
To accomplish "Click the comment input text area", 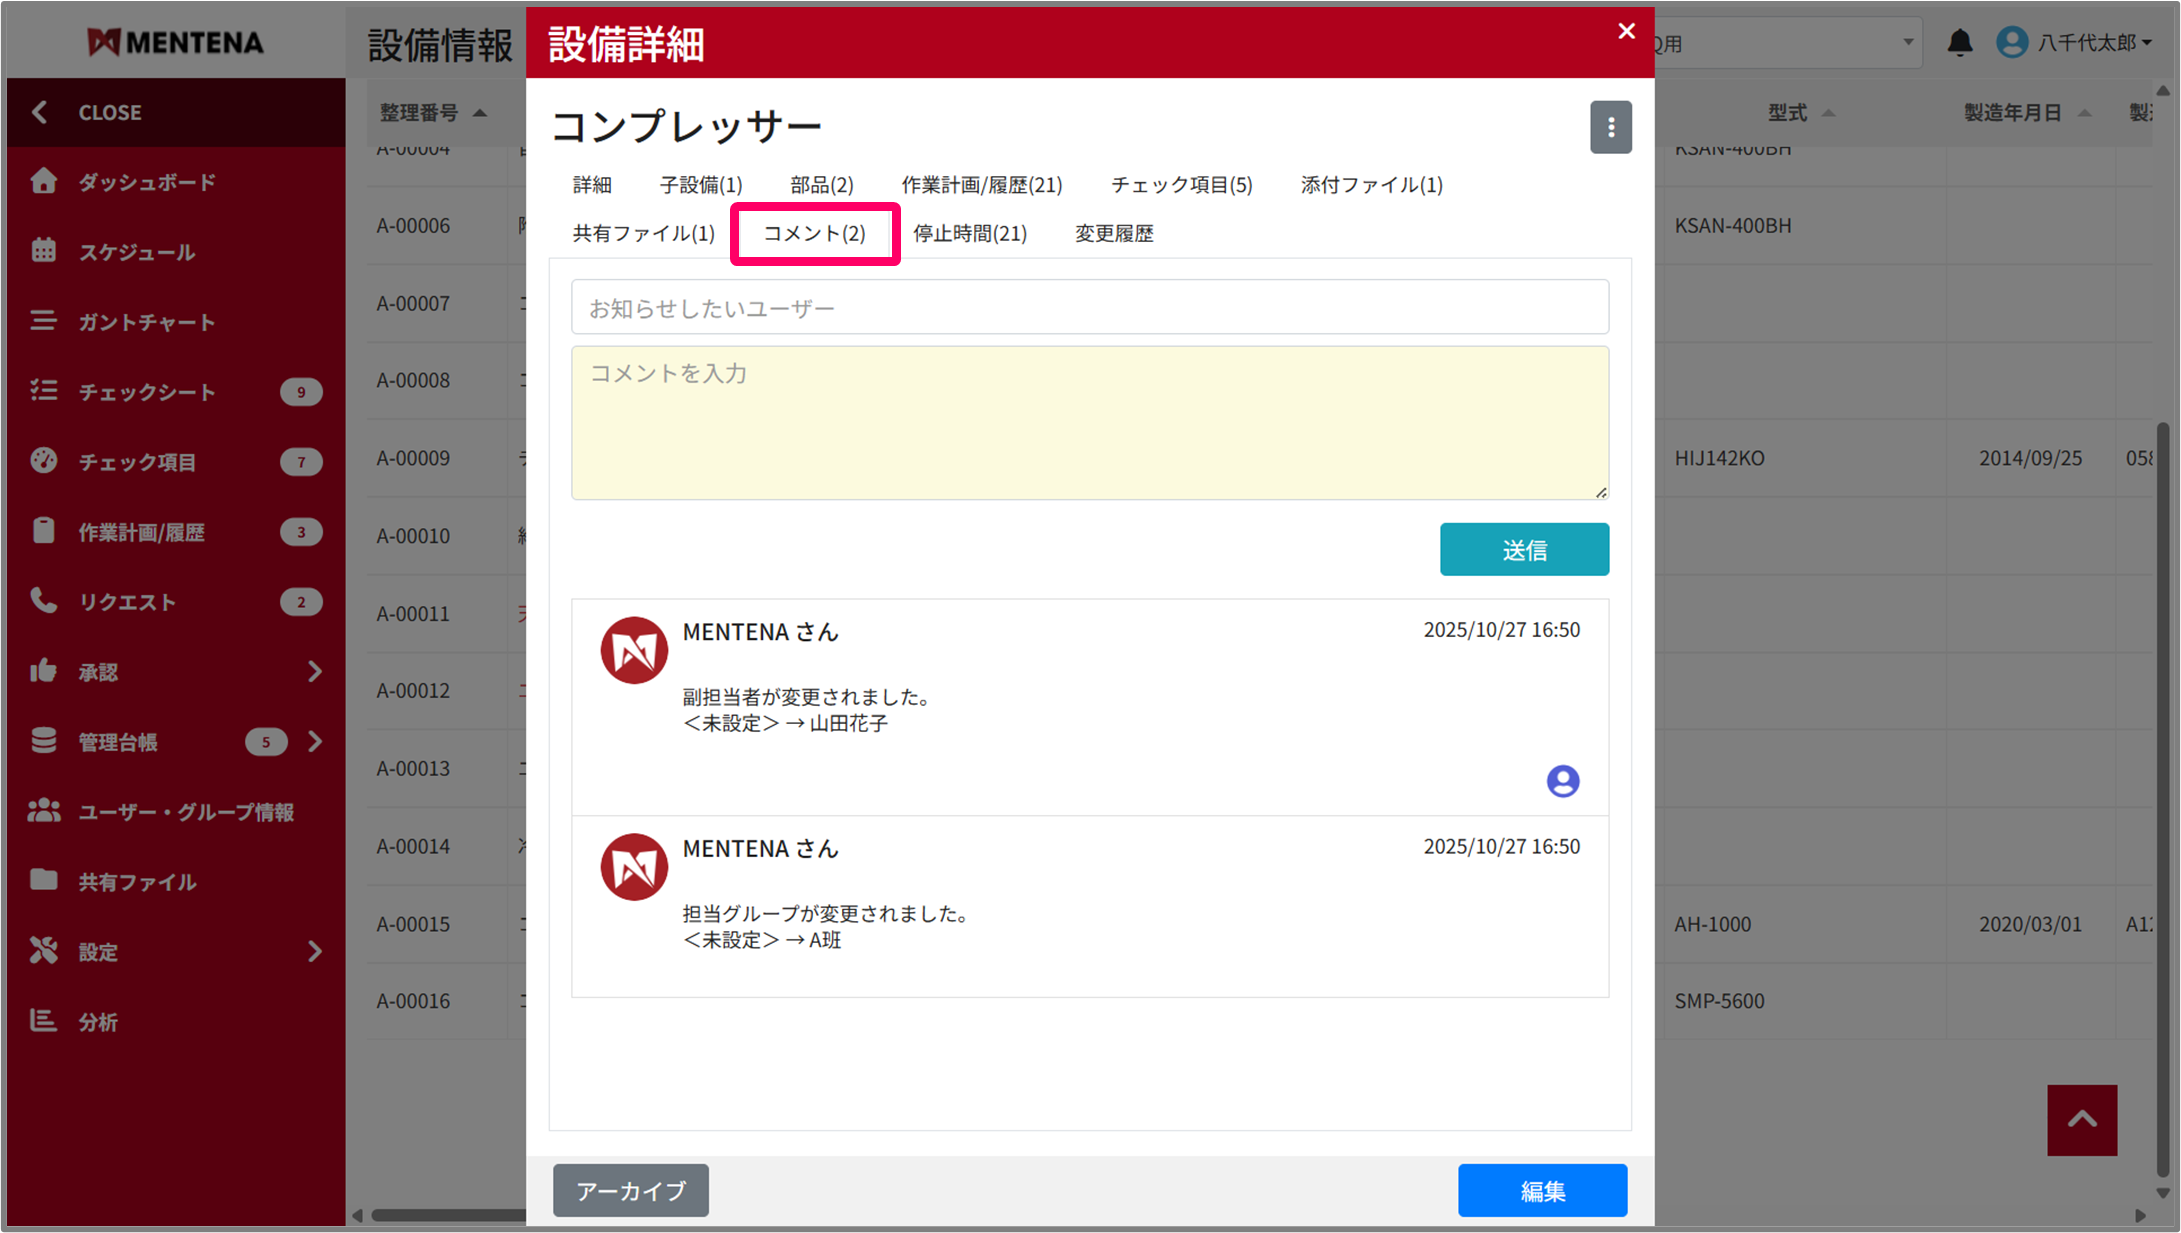I will pyautogui.click(x=1089, y=423).
